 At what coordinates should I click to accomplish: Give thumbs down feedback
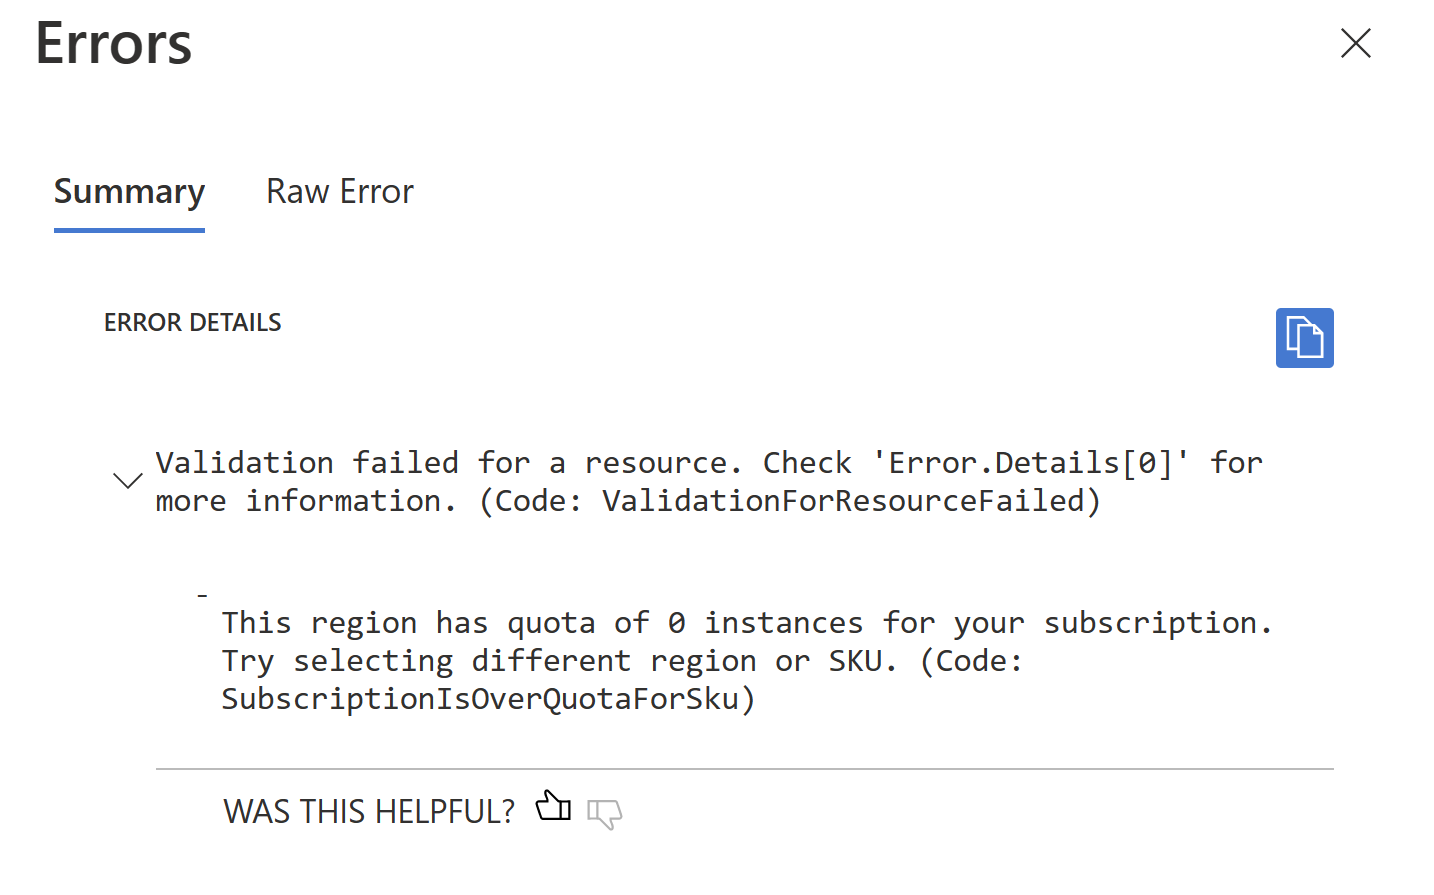[x=604, y=814]
